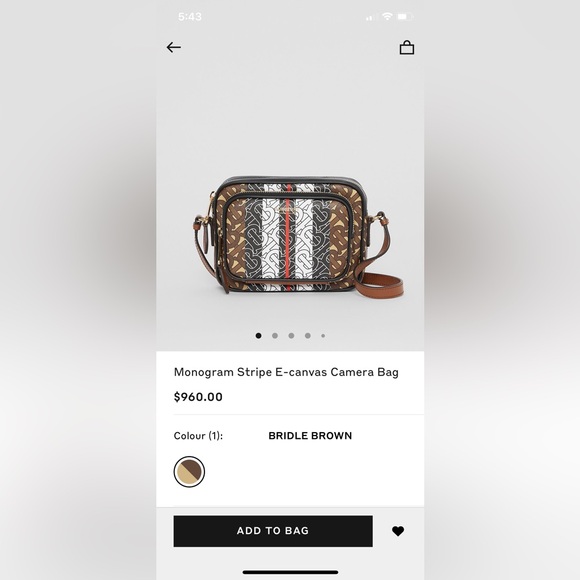This screenshot has width=580, height=580.
Task: Tap the home indicator bar
Action: (290, 572)
